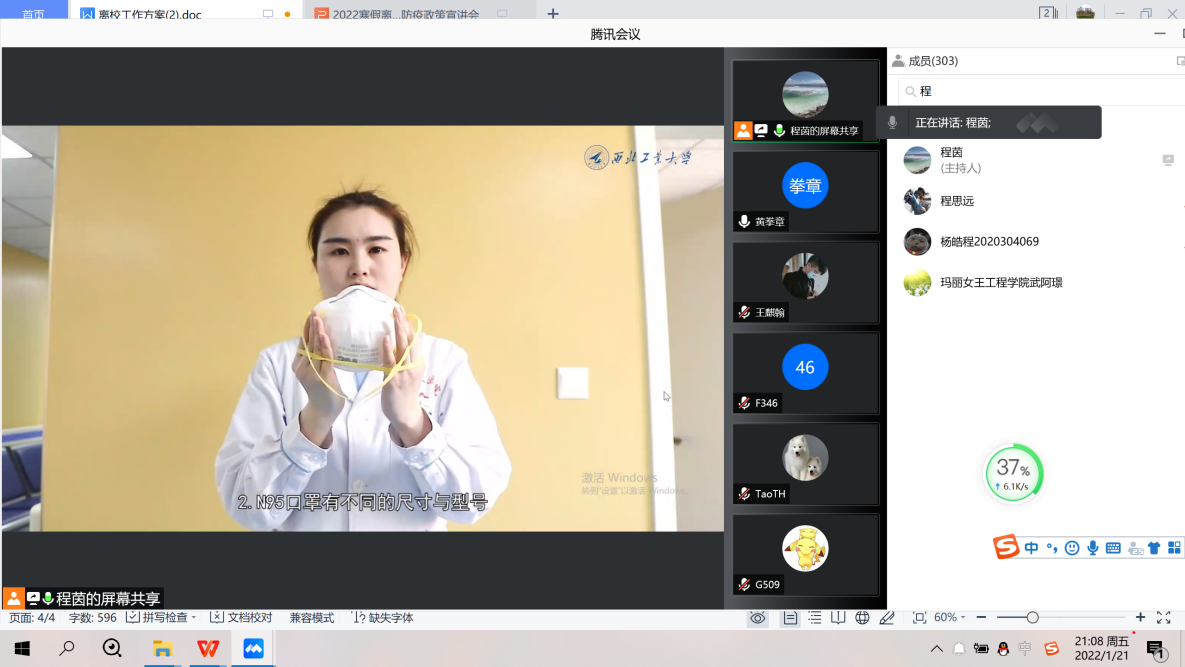The image size is (1185, 667).
Task: Switch to outline view in status bar
Action: 815,618
